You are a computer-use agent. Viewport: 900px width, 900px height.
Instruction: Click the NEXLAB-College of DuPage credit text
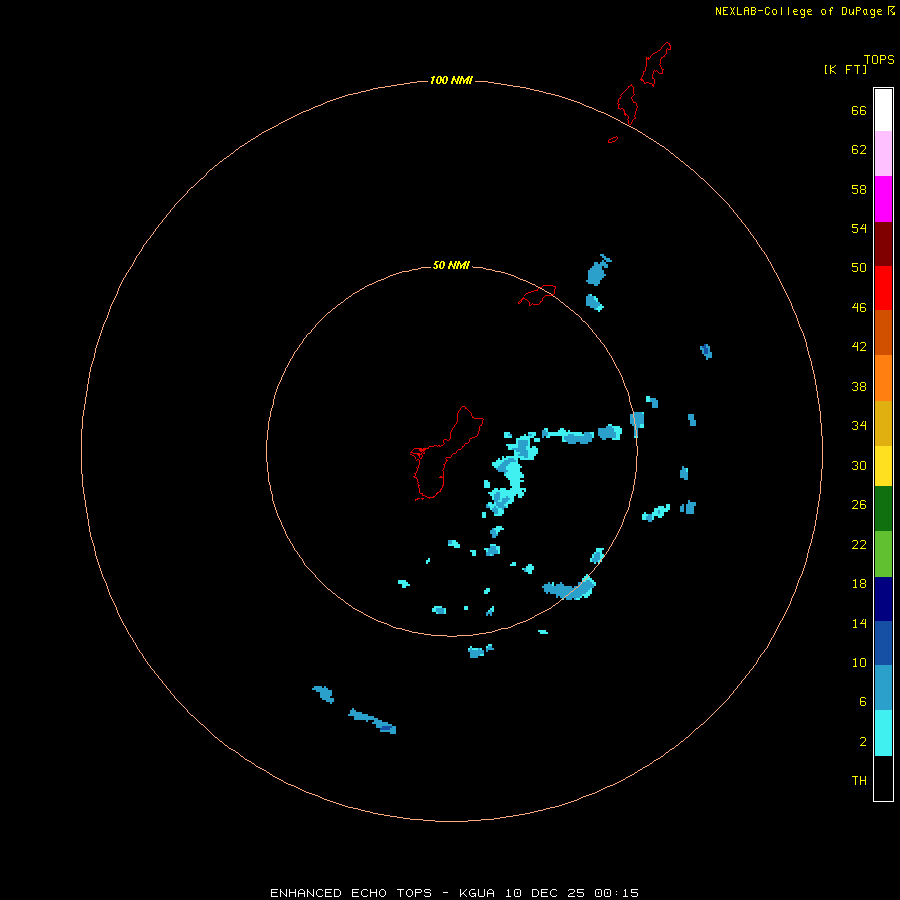coord(804,11)
